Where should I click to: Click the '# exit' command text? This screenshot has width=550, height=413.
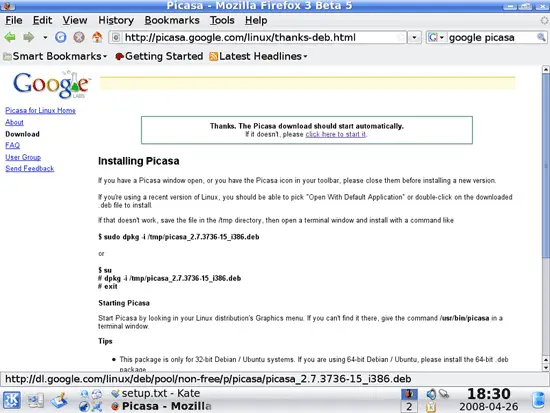tap(108, 286)
